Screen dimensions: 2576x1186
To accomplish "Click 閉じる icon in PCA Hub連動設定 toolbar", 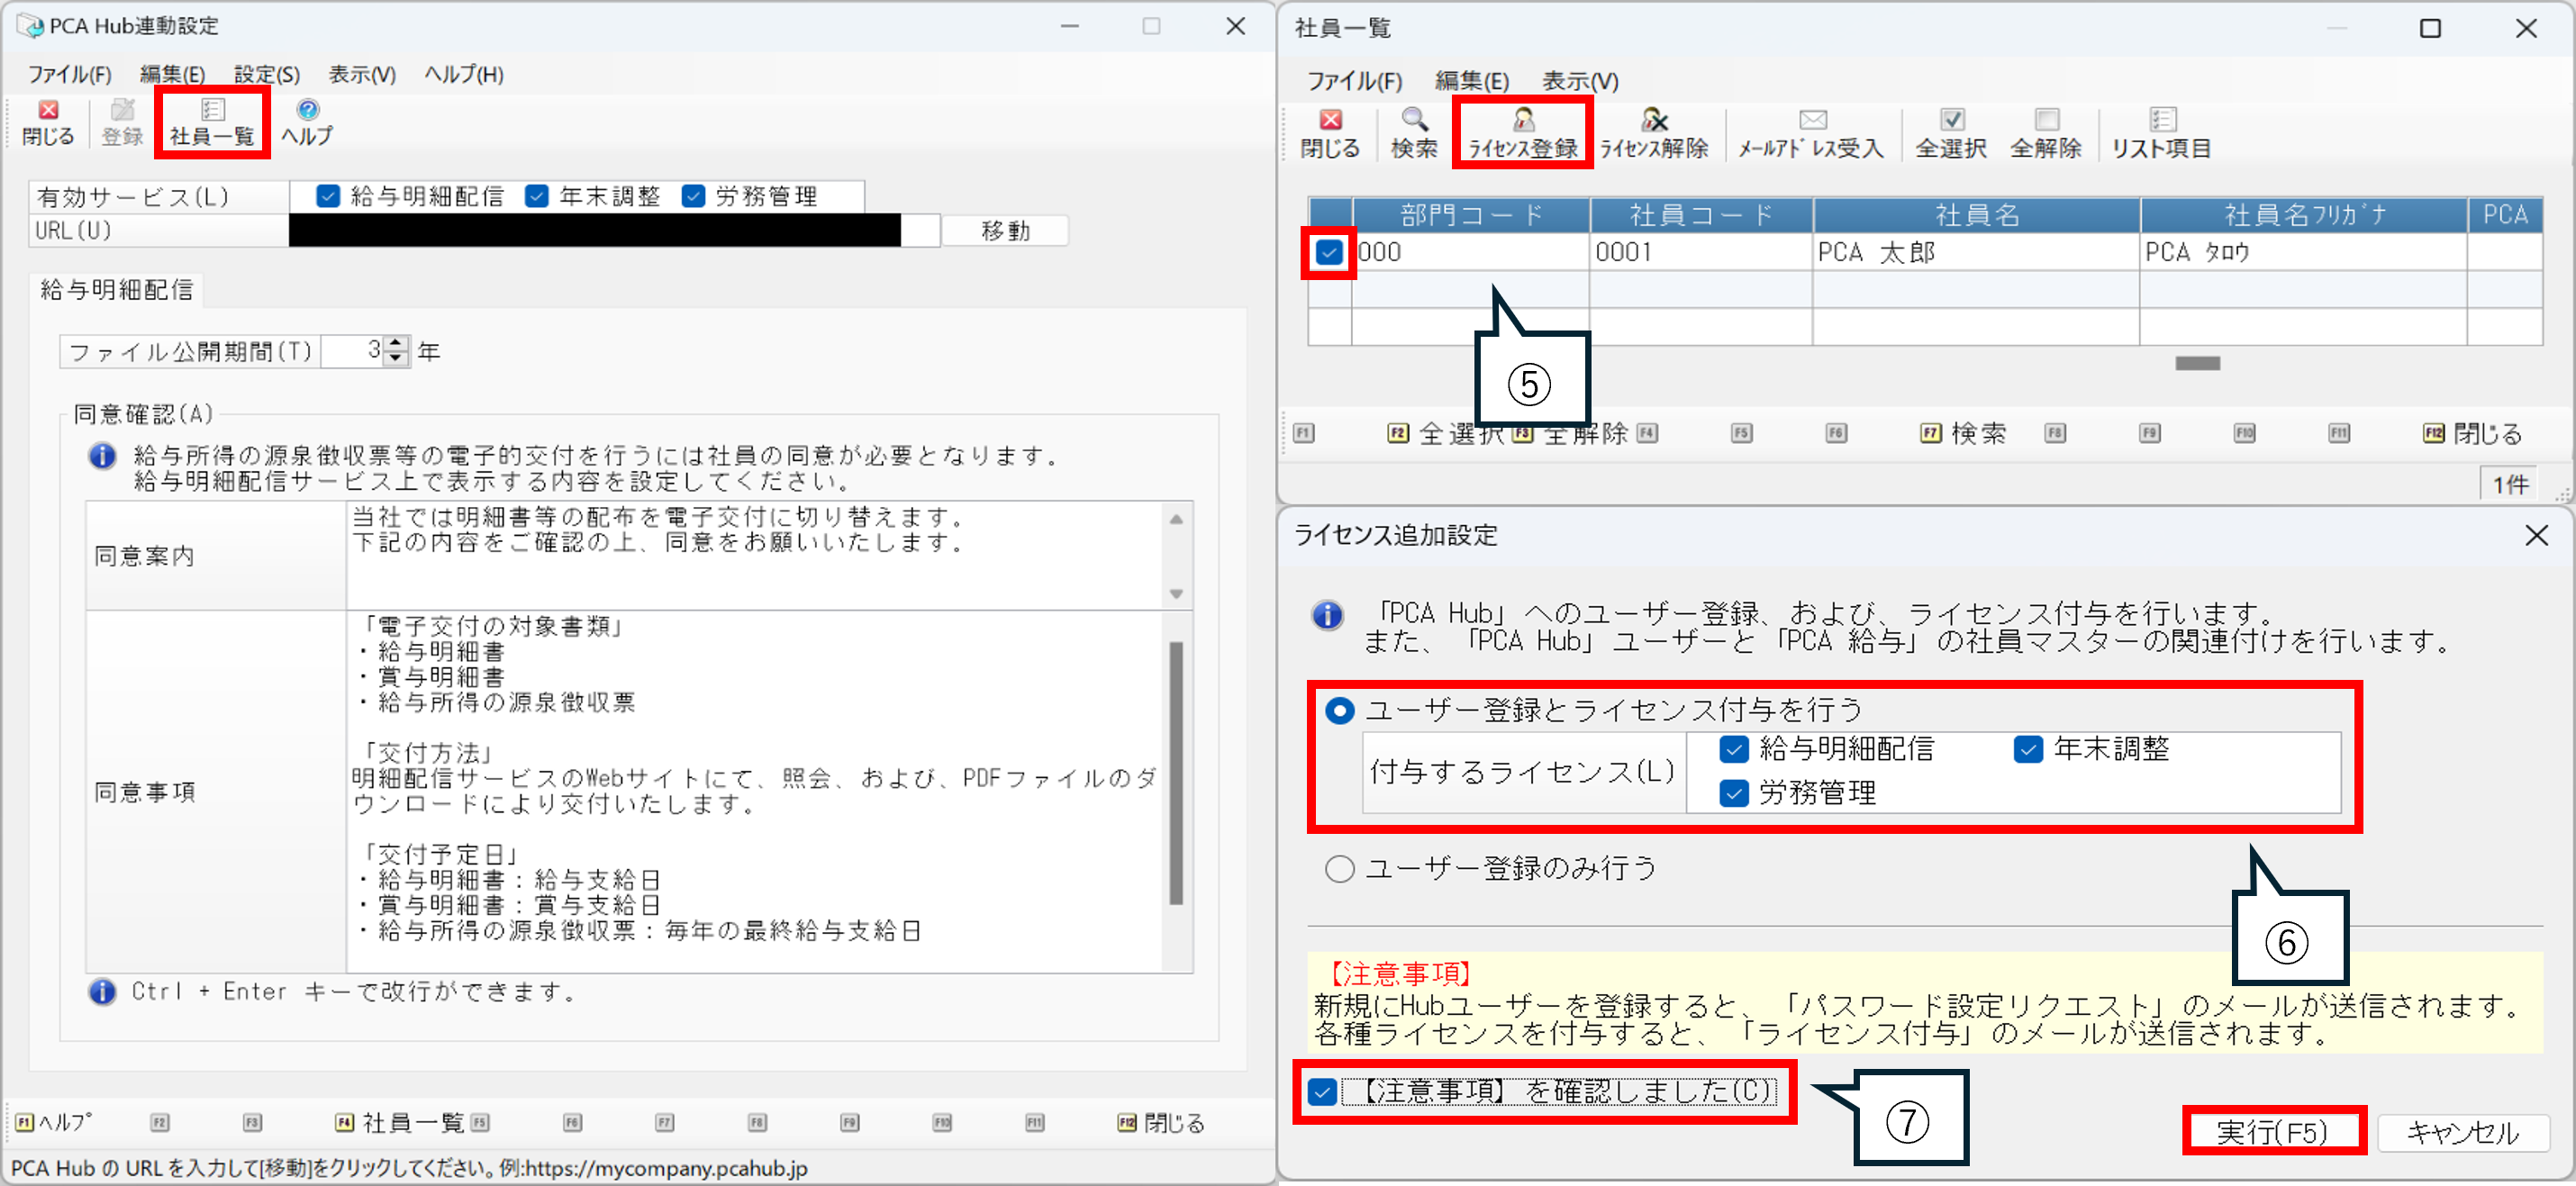I will [x=48, y=122].
